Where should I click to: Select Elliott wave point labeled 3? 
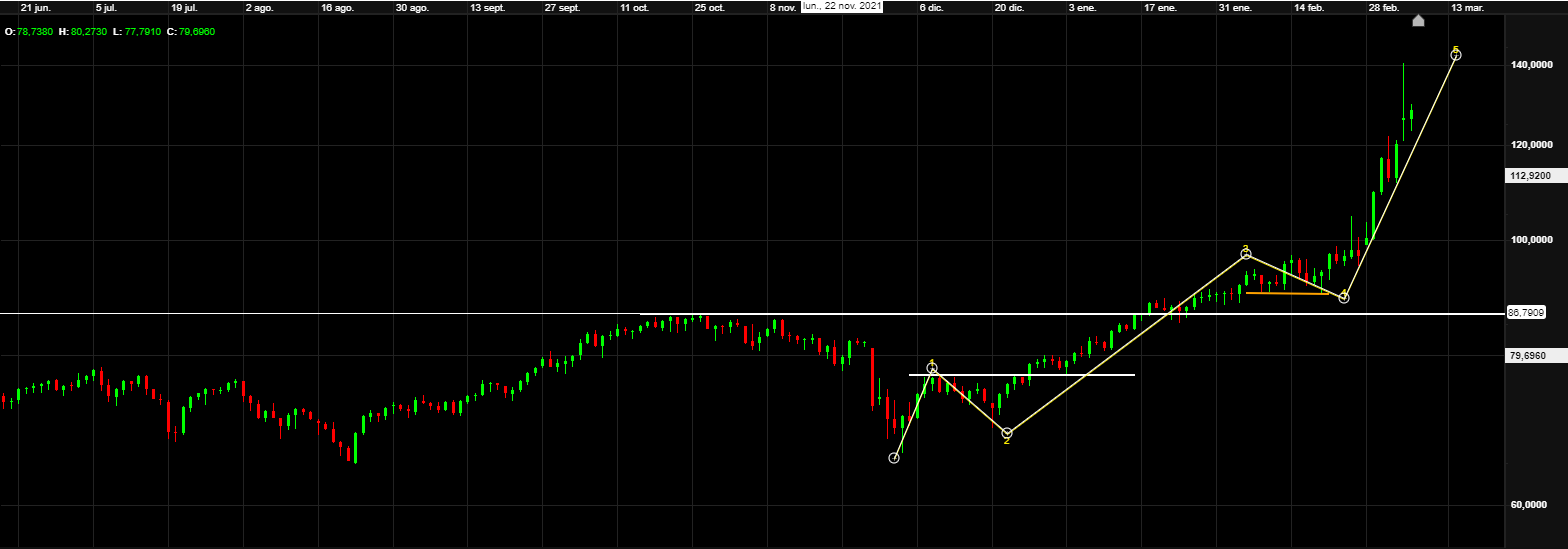[x=1246, y=254]
